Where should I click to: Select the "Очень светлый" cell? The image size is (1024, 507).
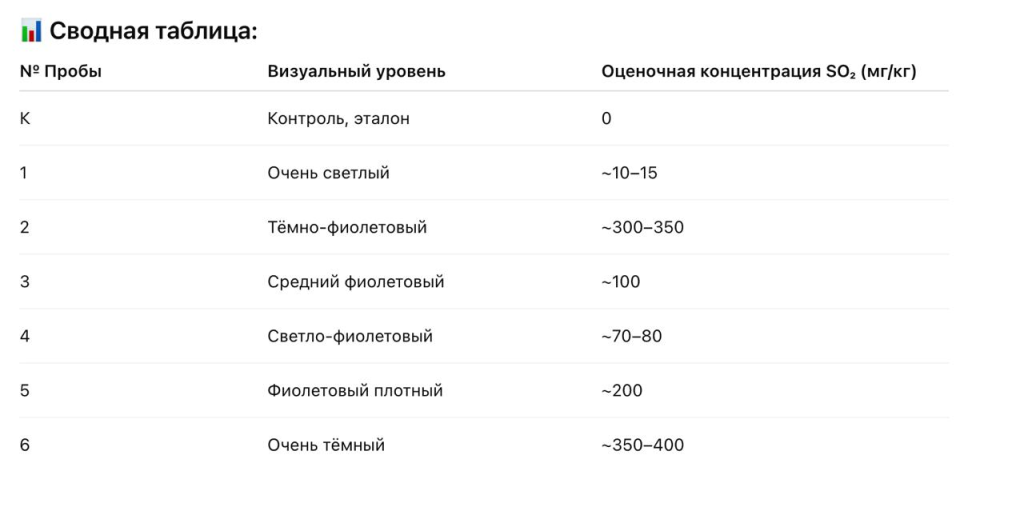coord(328,173)
